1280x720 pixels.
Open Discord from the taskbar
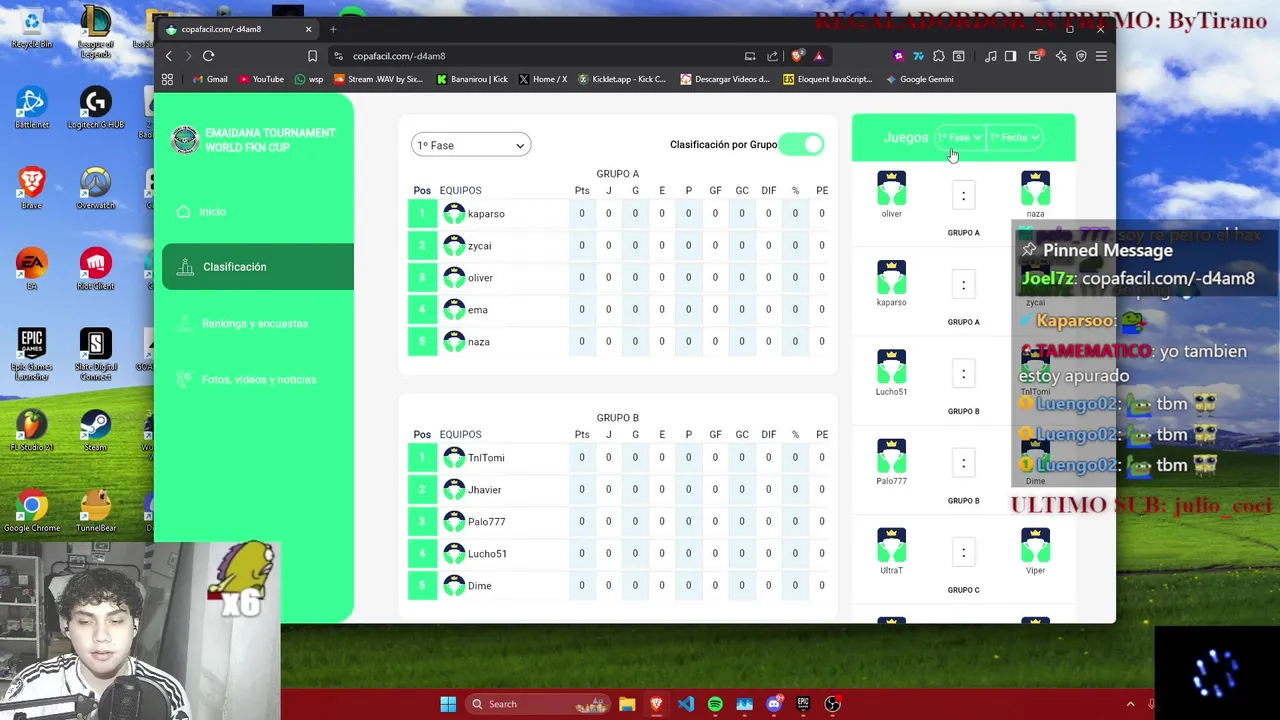click(x=774, y=704)
